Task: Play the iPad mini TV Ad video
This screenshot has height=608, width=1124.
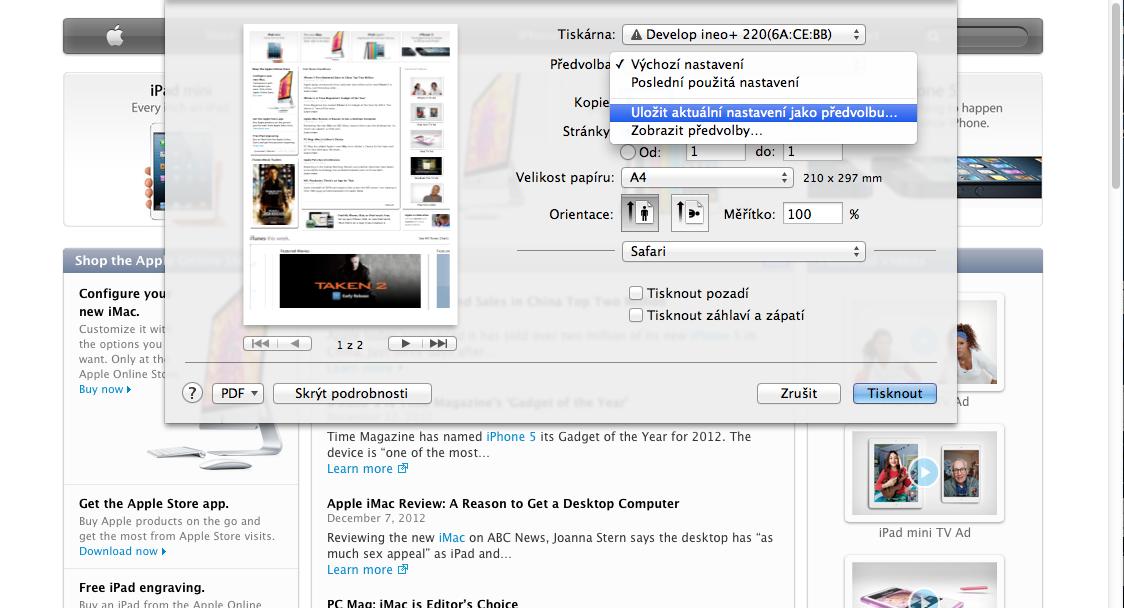Action: [x=925, y=472]
